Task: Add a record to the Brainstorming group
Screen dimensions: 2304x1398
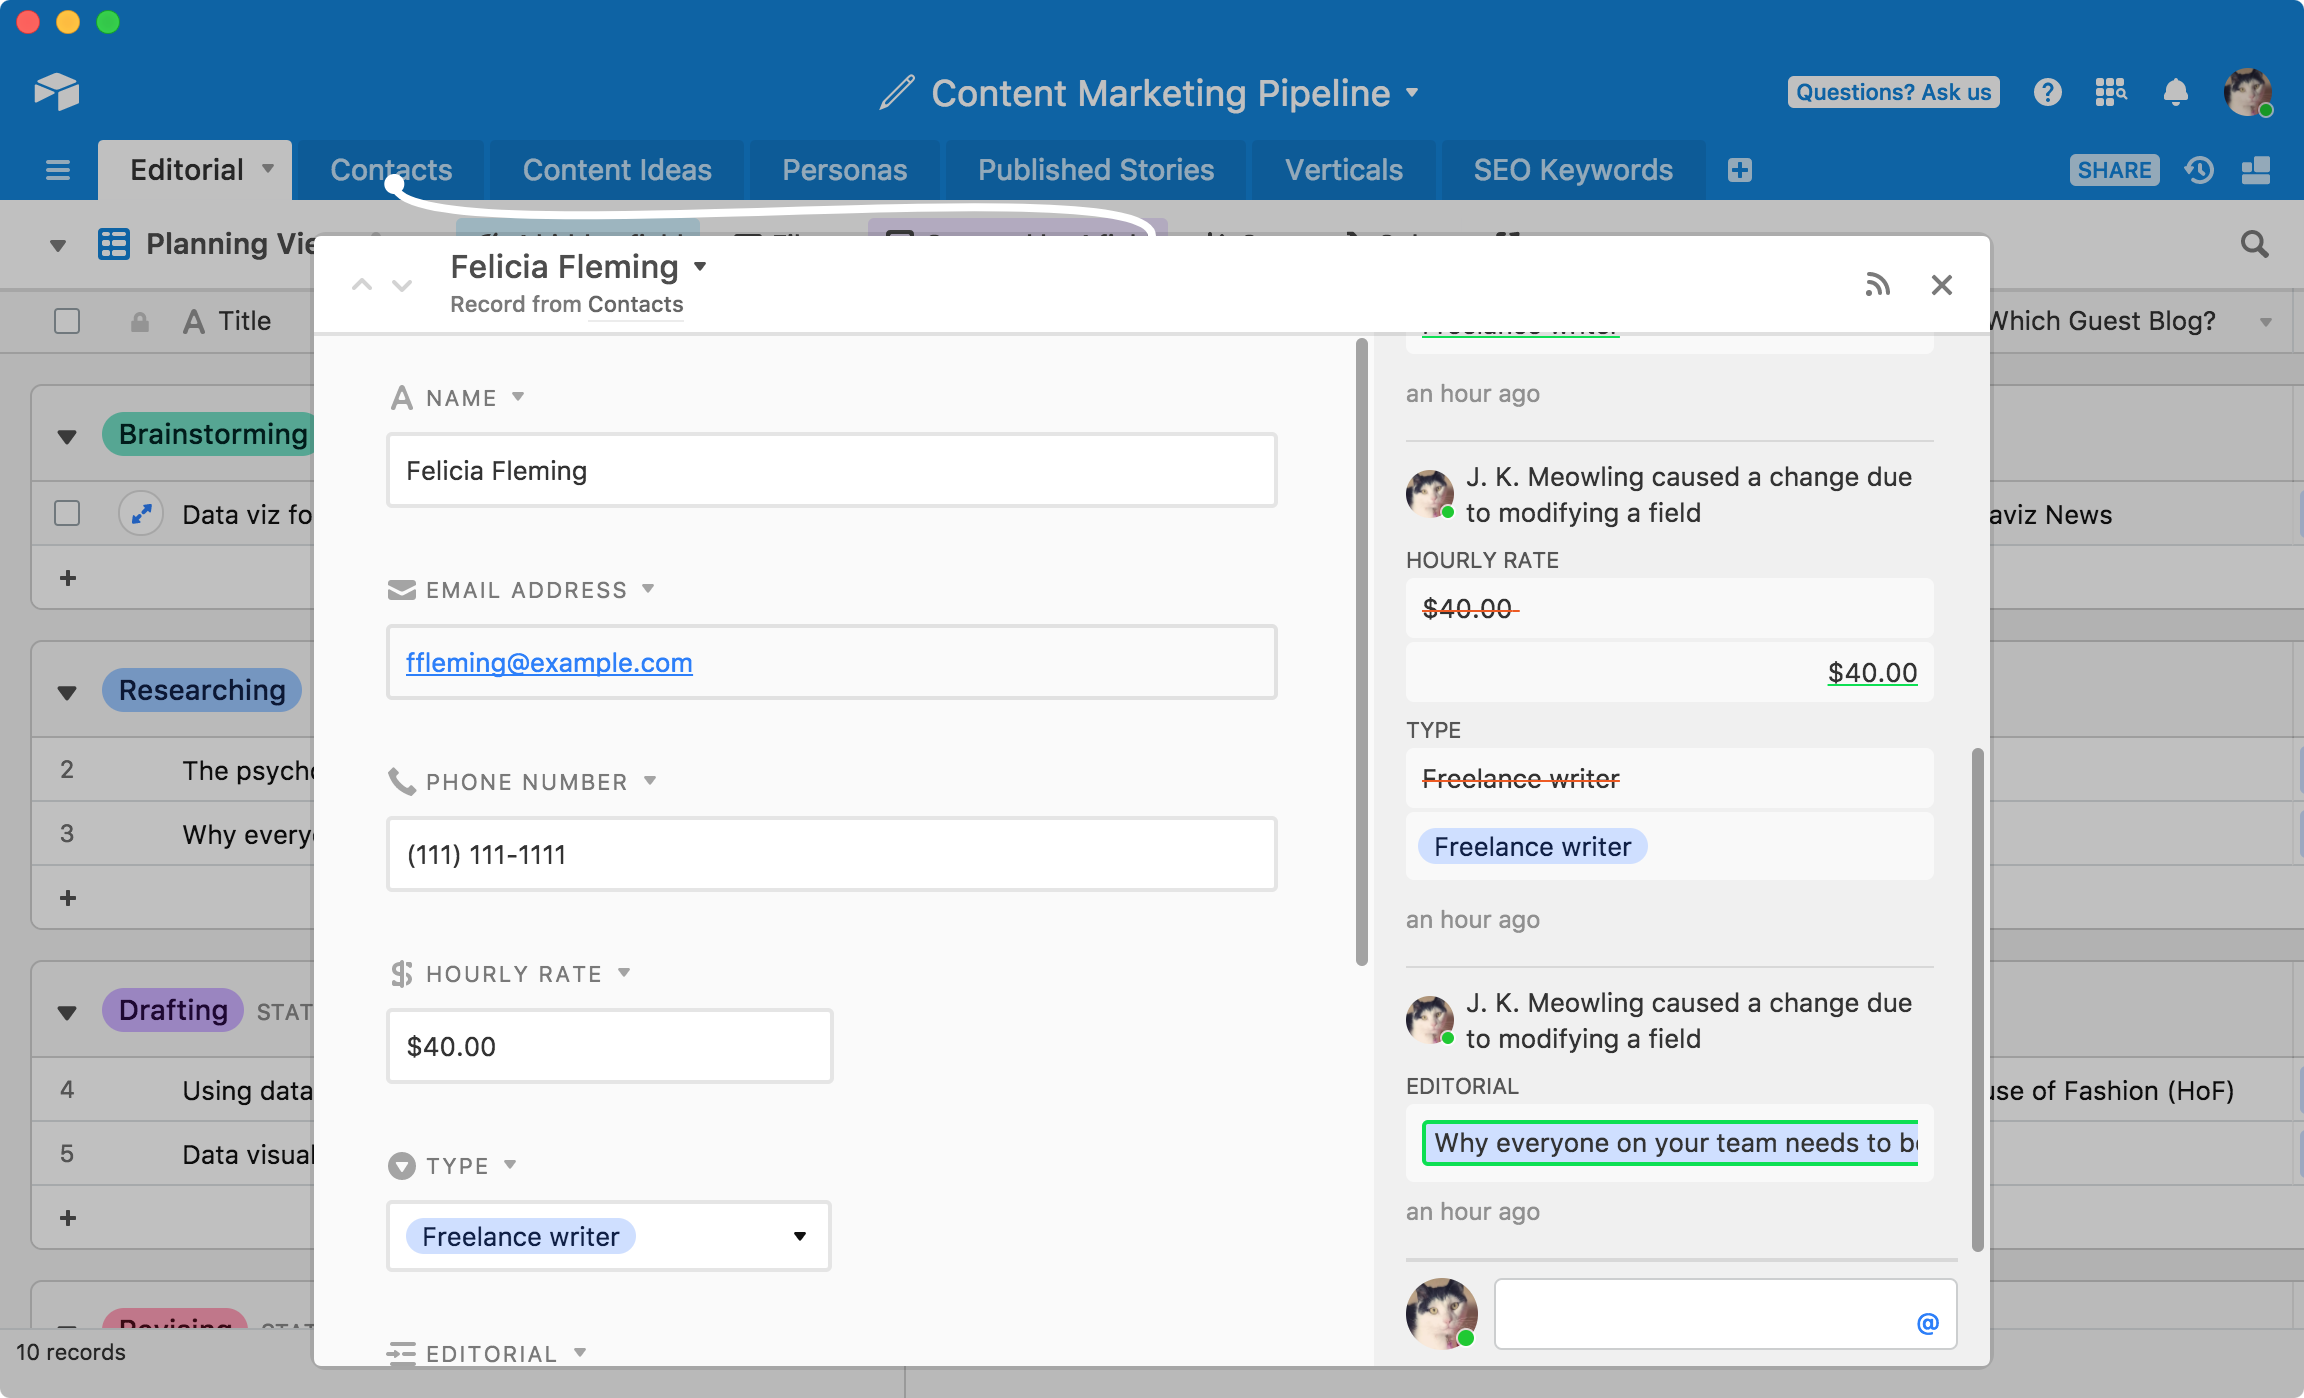Action: click(x=68, y=578)
